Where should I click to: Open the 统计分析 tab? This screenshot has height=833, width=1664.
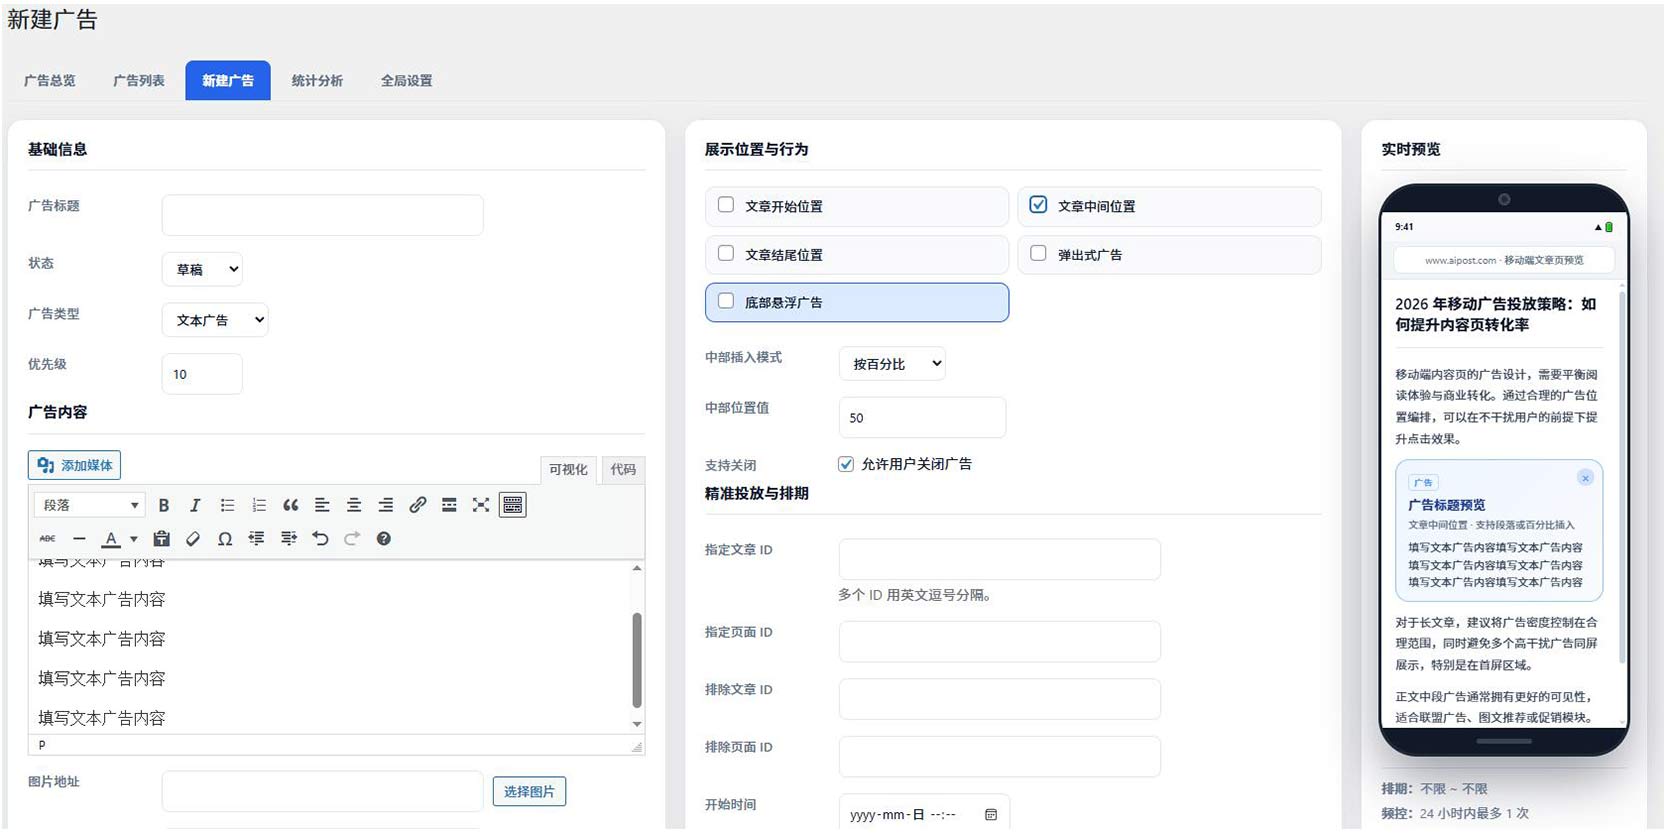[x=317, y=81]
